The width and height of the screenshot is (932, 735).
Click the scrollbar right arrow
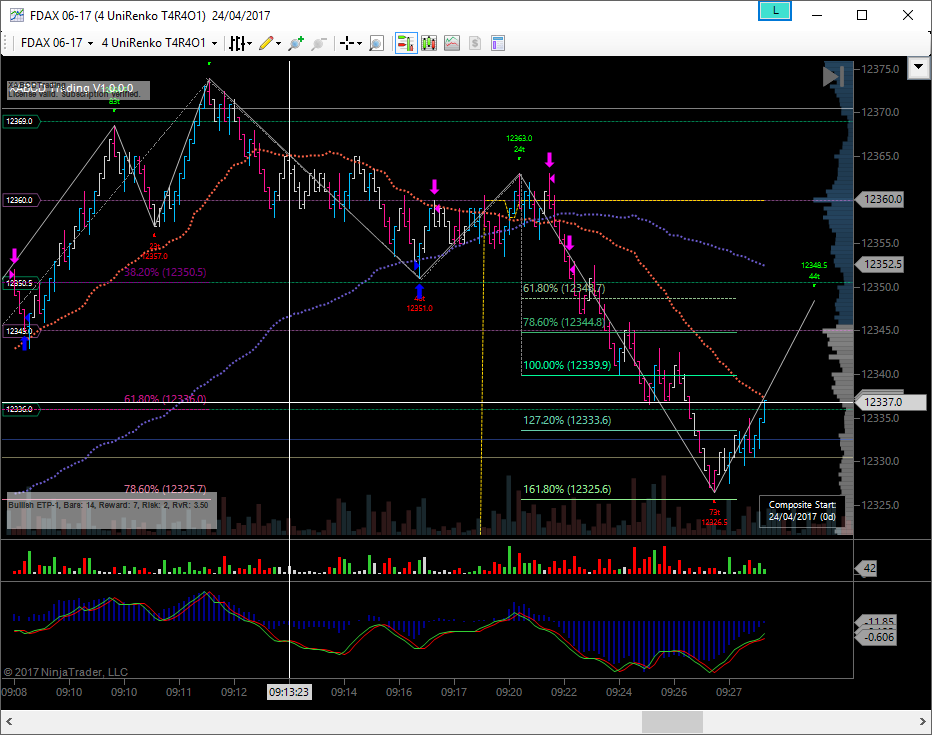(922, 722)
